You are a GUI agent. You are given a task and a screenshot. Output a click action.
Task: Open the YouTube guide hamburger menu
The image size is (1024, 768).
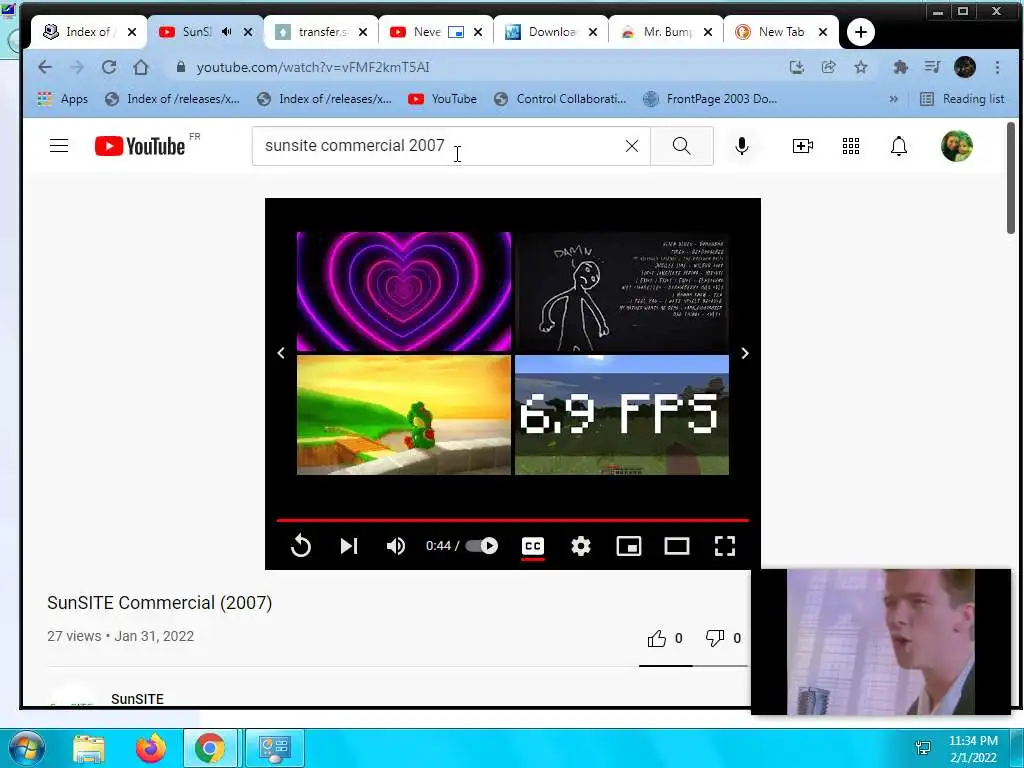coord(59,146)
